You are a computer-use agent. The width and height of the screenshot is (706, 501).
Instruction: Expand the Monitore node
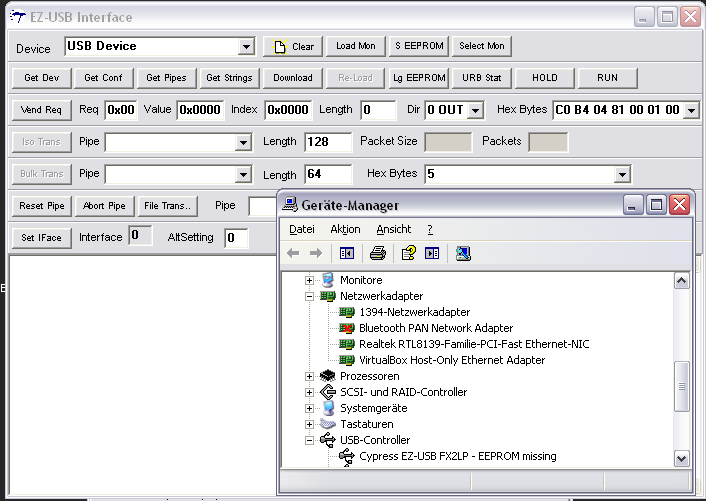point(309,280)
